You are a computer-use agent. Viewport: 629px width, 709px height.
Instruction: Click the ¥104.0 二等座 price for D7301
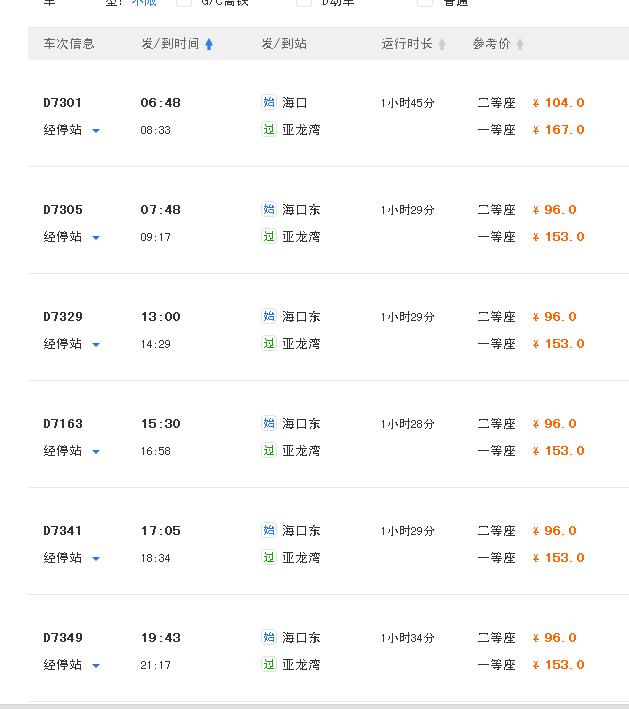pyautogui.click(x=558, y=103)
